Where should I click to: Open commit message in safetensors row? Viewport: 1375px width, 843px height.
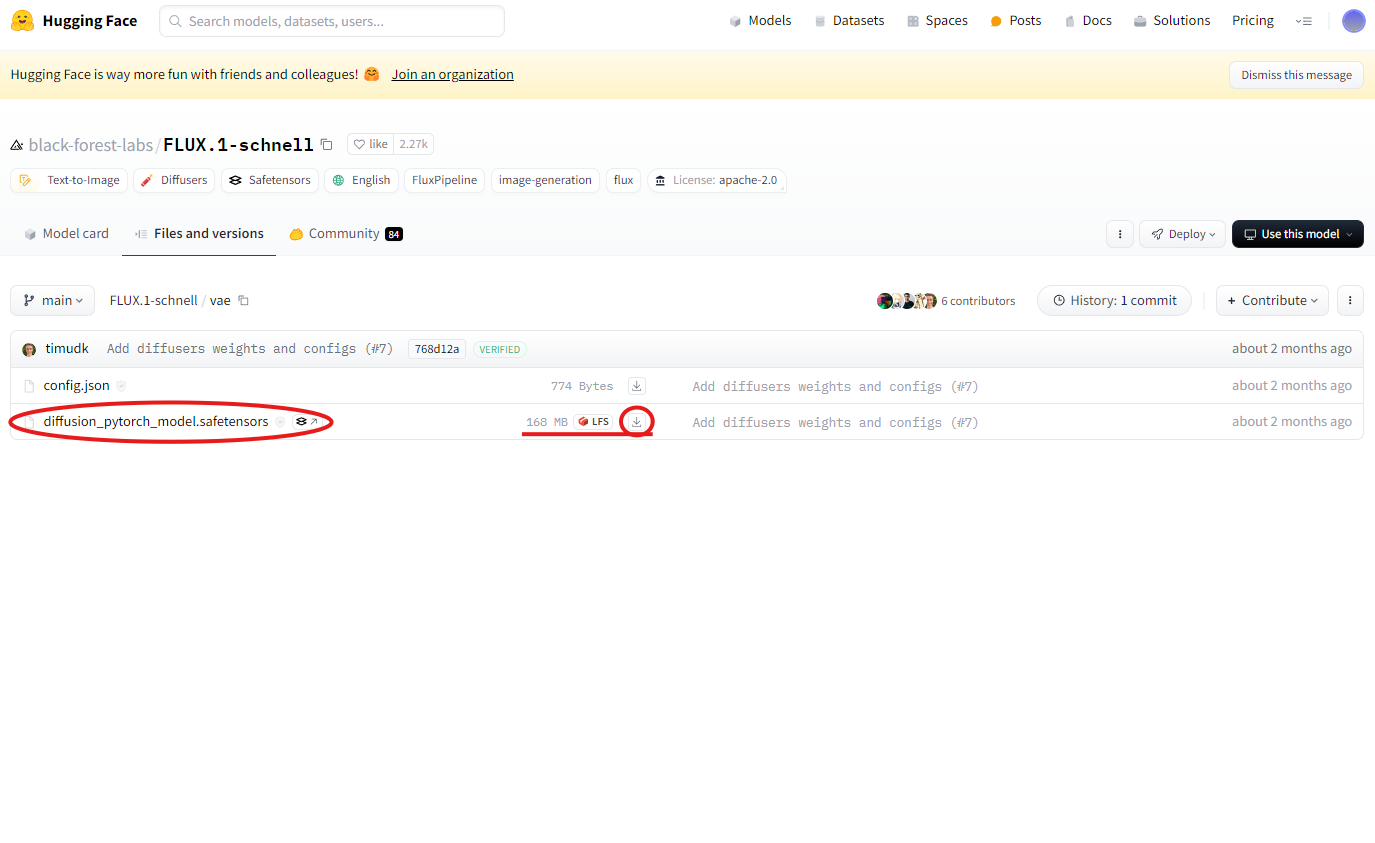coord(835,422)
